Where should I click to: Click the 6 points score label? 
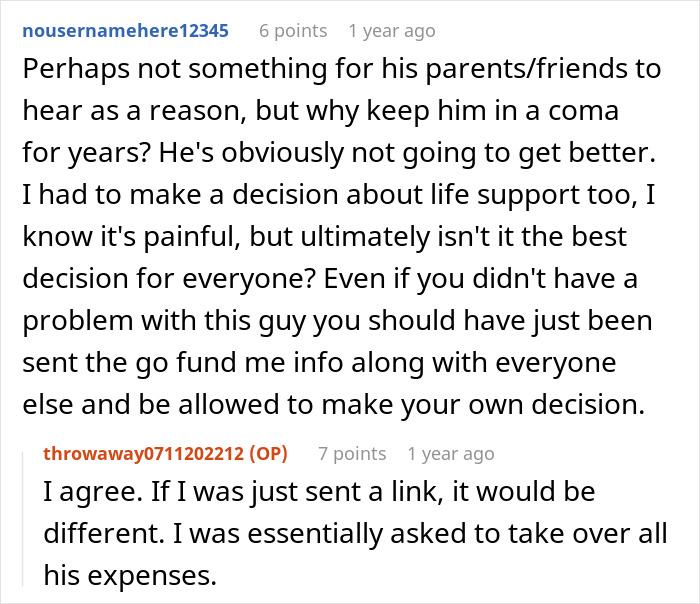(293, 31)
